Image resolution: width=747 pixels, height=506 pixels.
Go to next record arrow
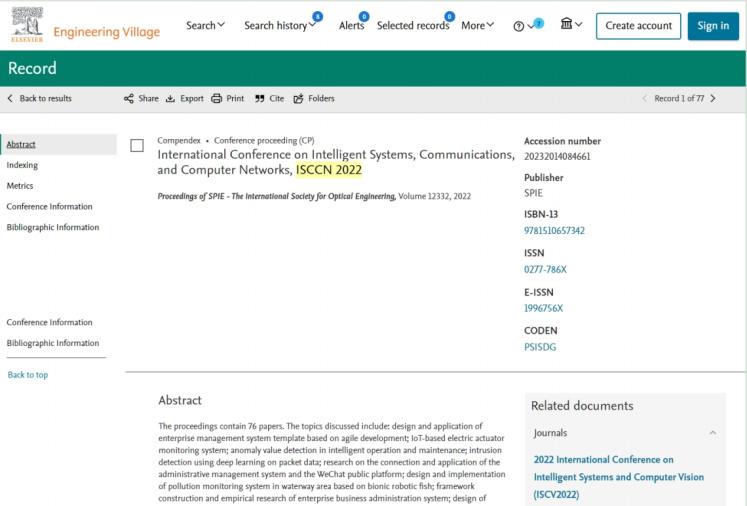pos(712,99)
